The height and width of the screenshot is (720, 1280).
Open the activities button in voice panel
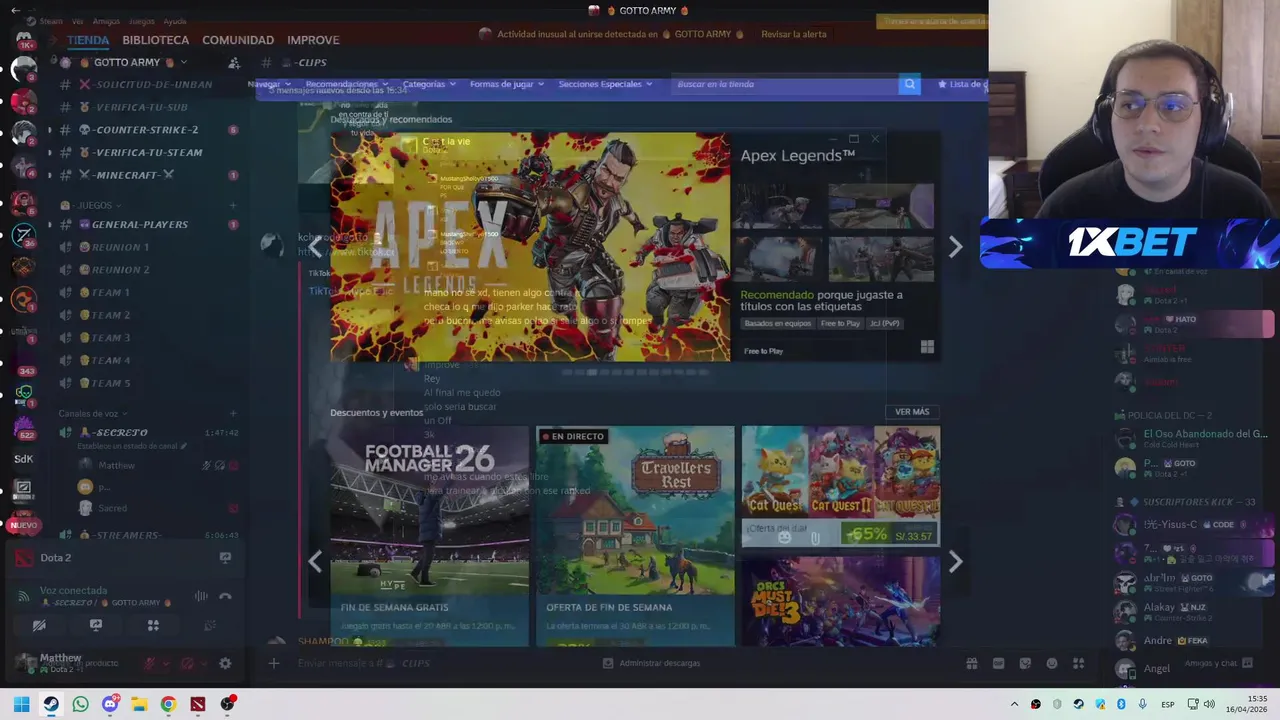pyautogui.click(x=153, y=625)
